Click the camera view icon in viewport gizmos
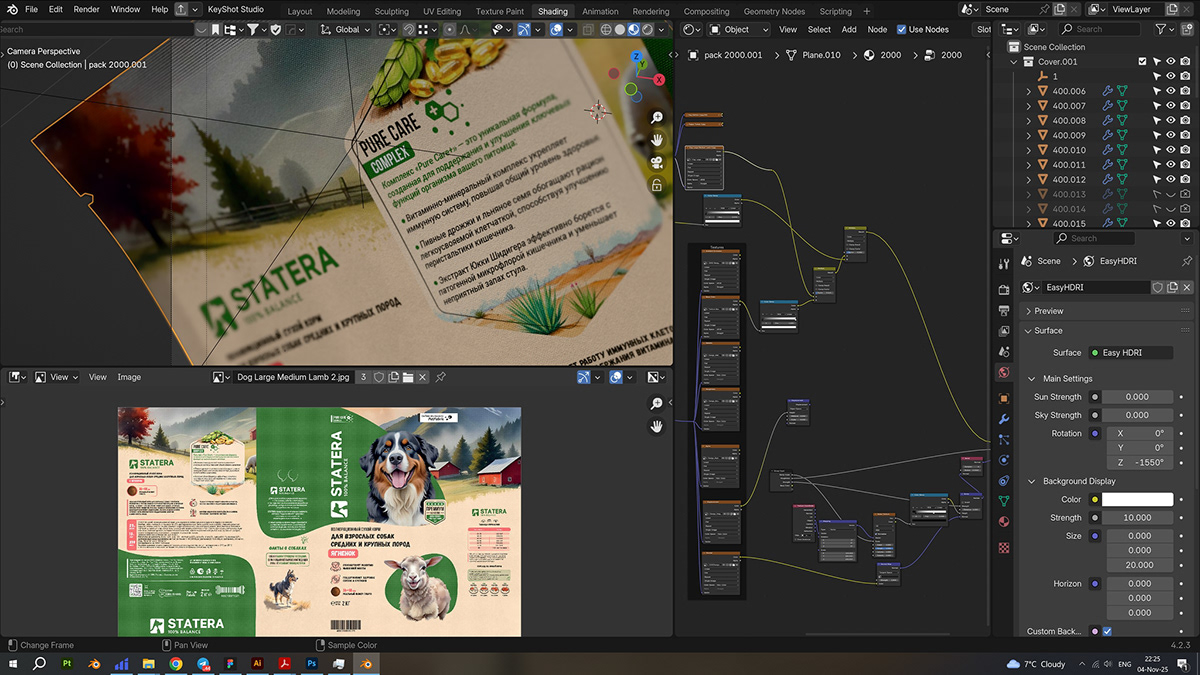This screenshot has height=675, width=1200. tap(656, 161)
